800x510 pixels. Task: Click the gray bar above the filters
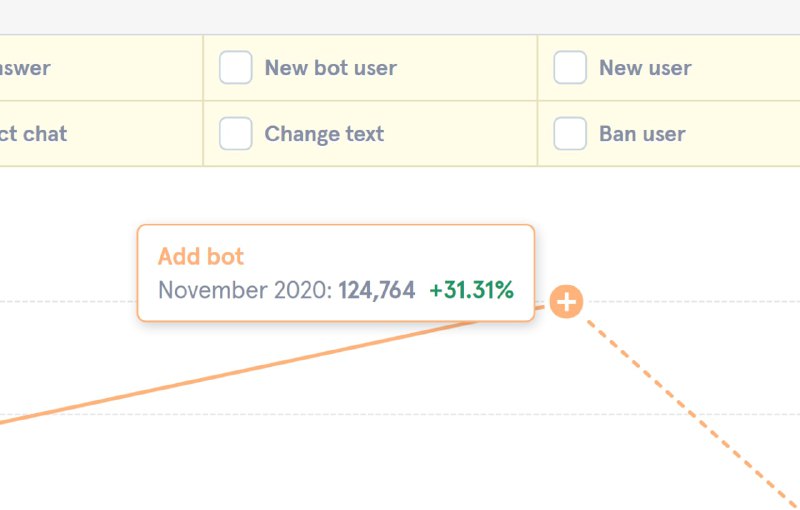(x=400, y=16)
